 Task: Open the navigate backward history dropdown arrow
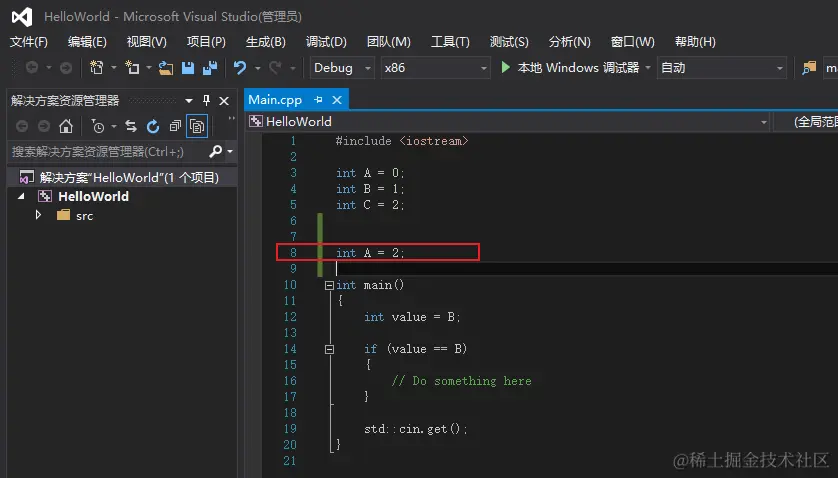coord(48,68)
